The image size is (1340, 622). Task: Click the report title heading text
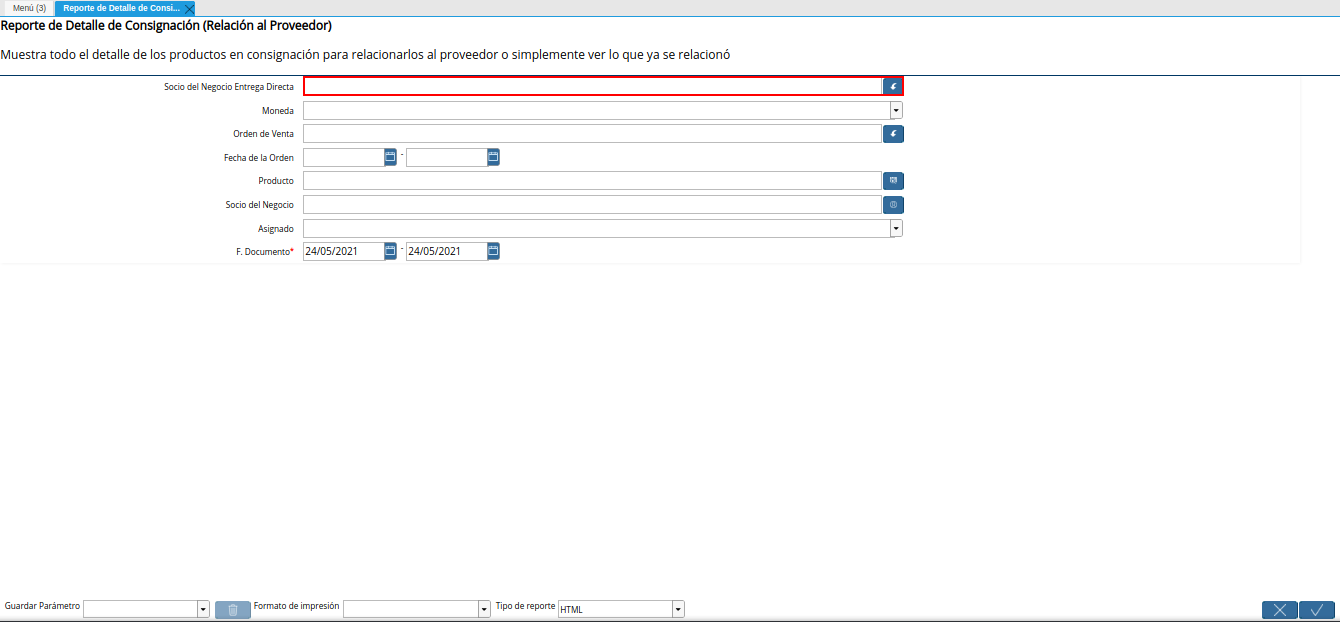point(166,25)
